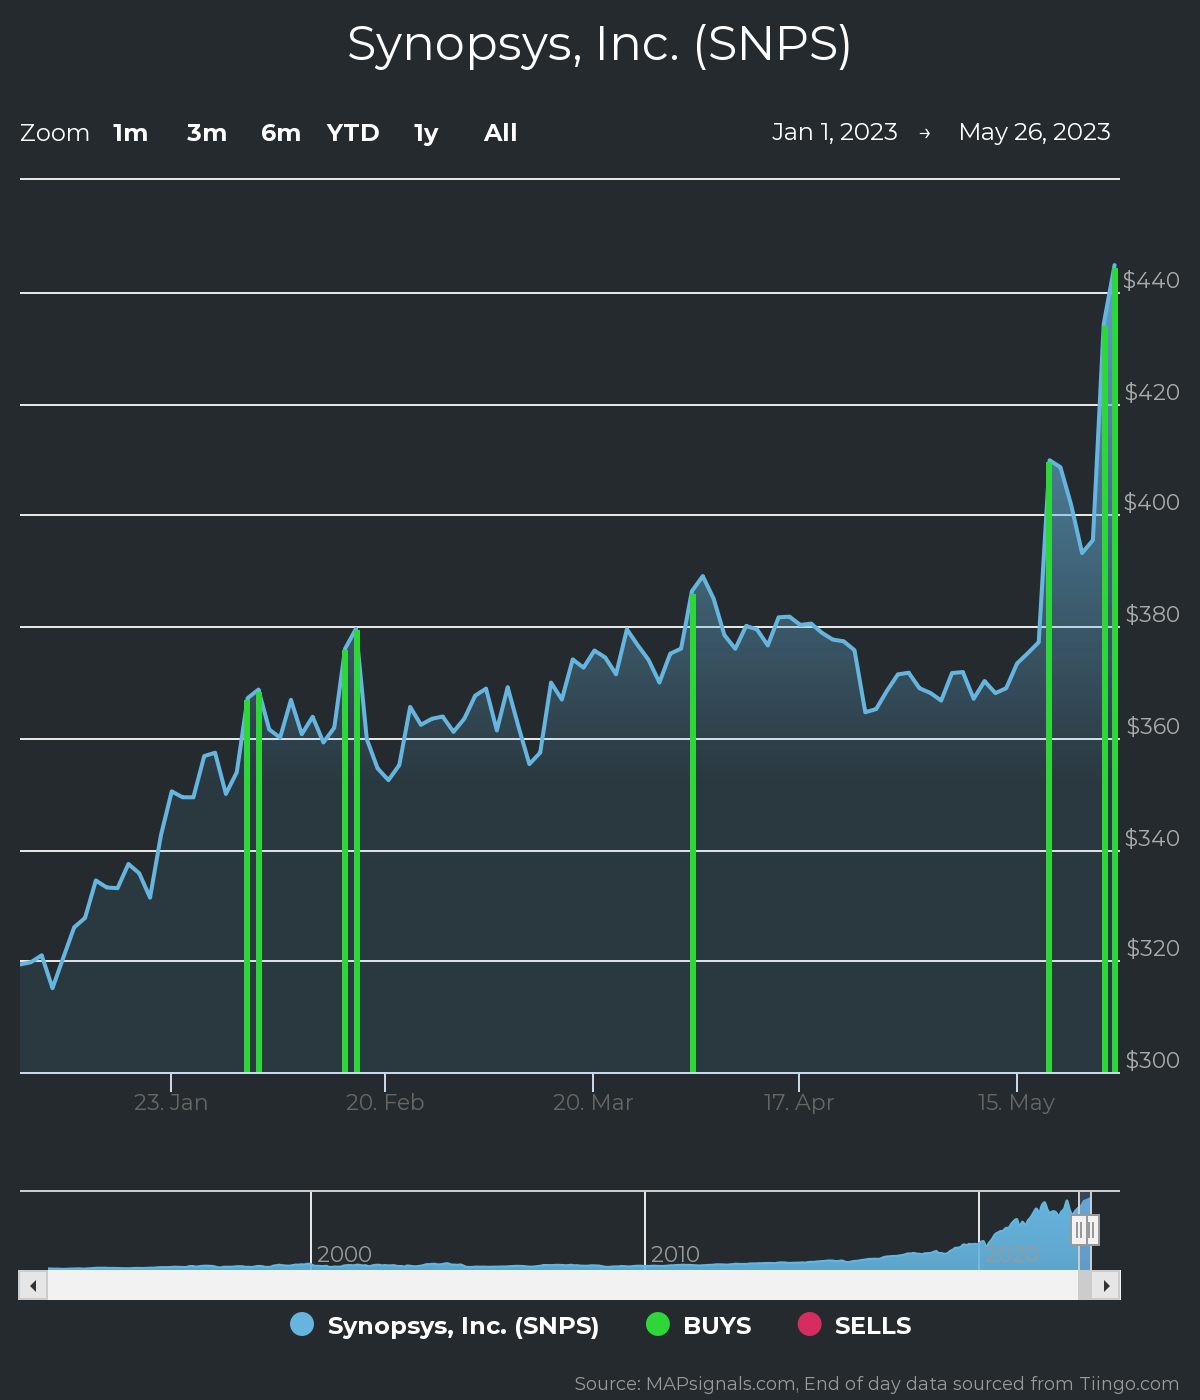Screen dimensions: 1200x1400
Task: Select the 6m zoom range
Action: click(281, 133)
